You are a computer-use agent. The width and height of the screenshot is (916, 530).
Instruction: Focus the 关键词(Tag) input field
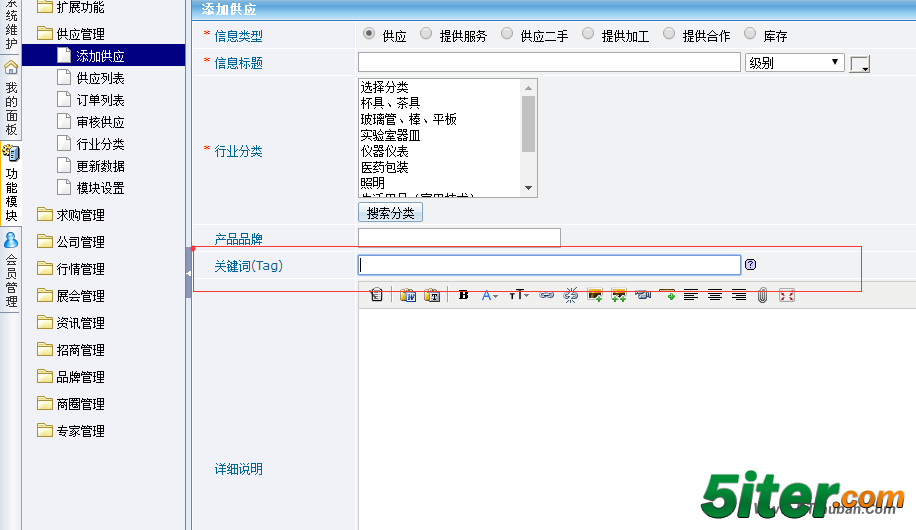tap(549, 265)
